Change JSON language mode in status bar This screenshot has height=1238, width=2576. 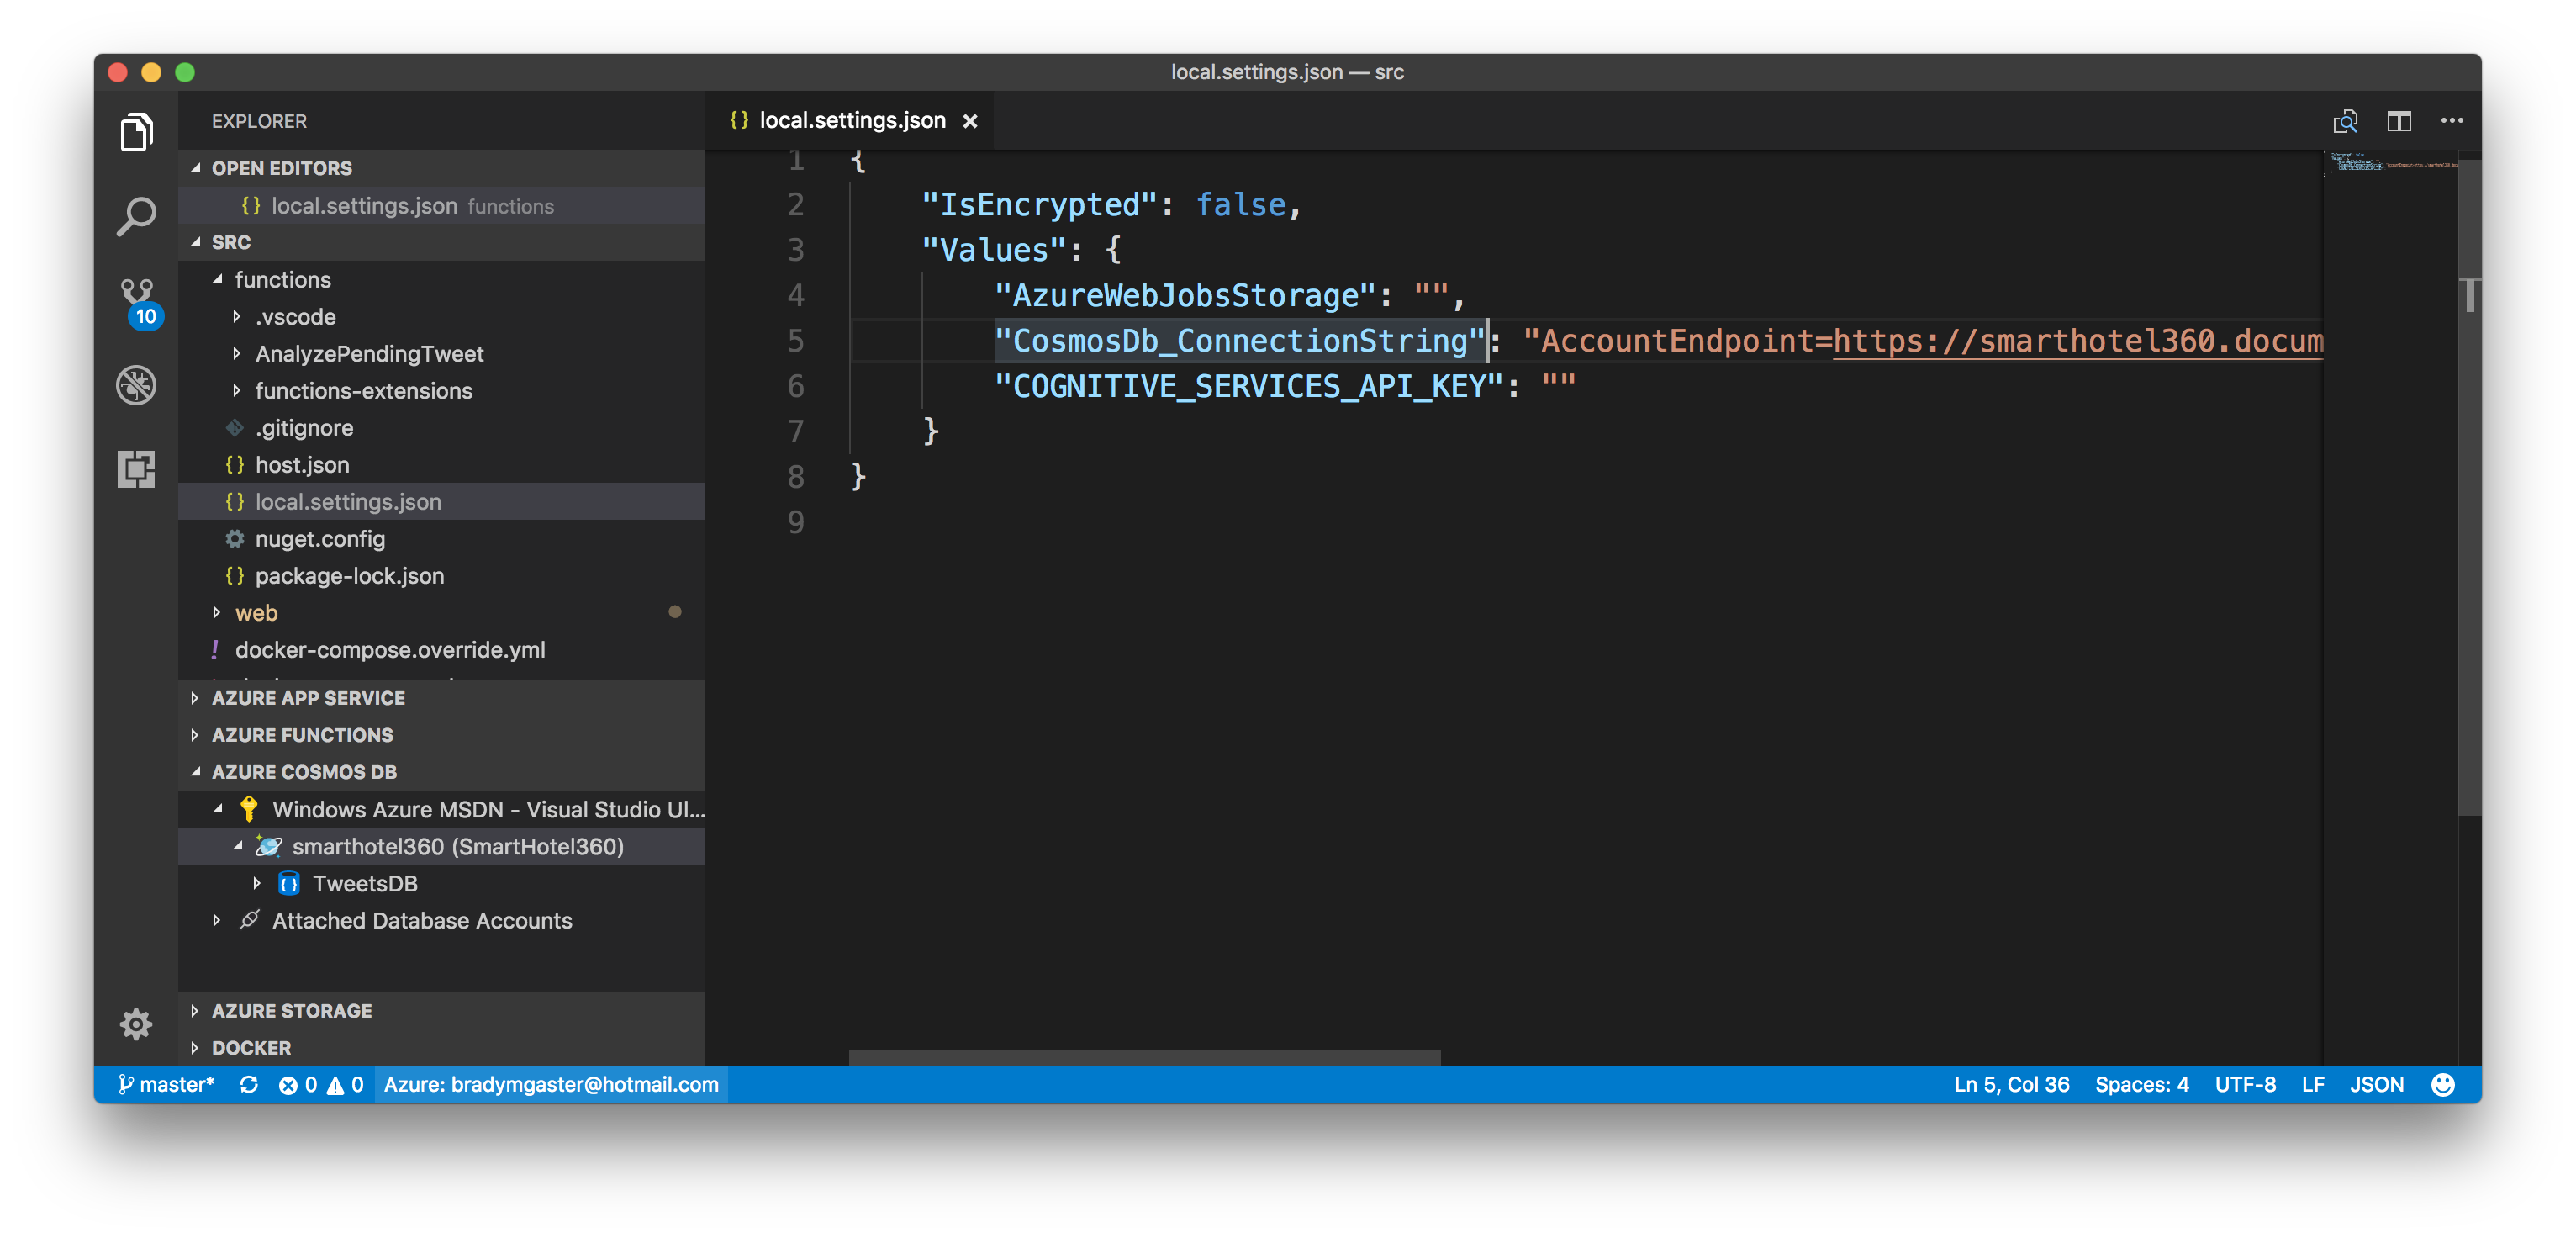(2376, 1085)
